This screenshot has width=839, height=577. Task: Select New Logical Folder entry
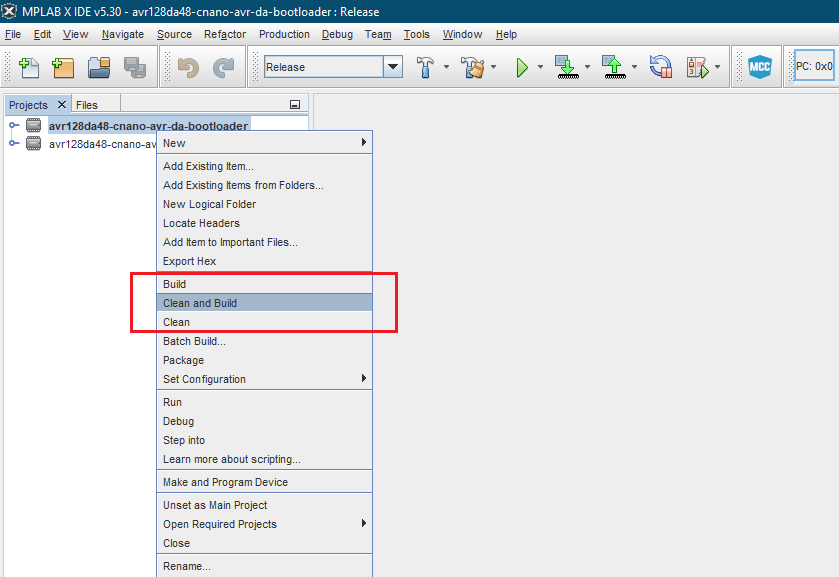[264, 204]
